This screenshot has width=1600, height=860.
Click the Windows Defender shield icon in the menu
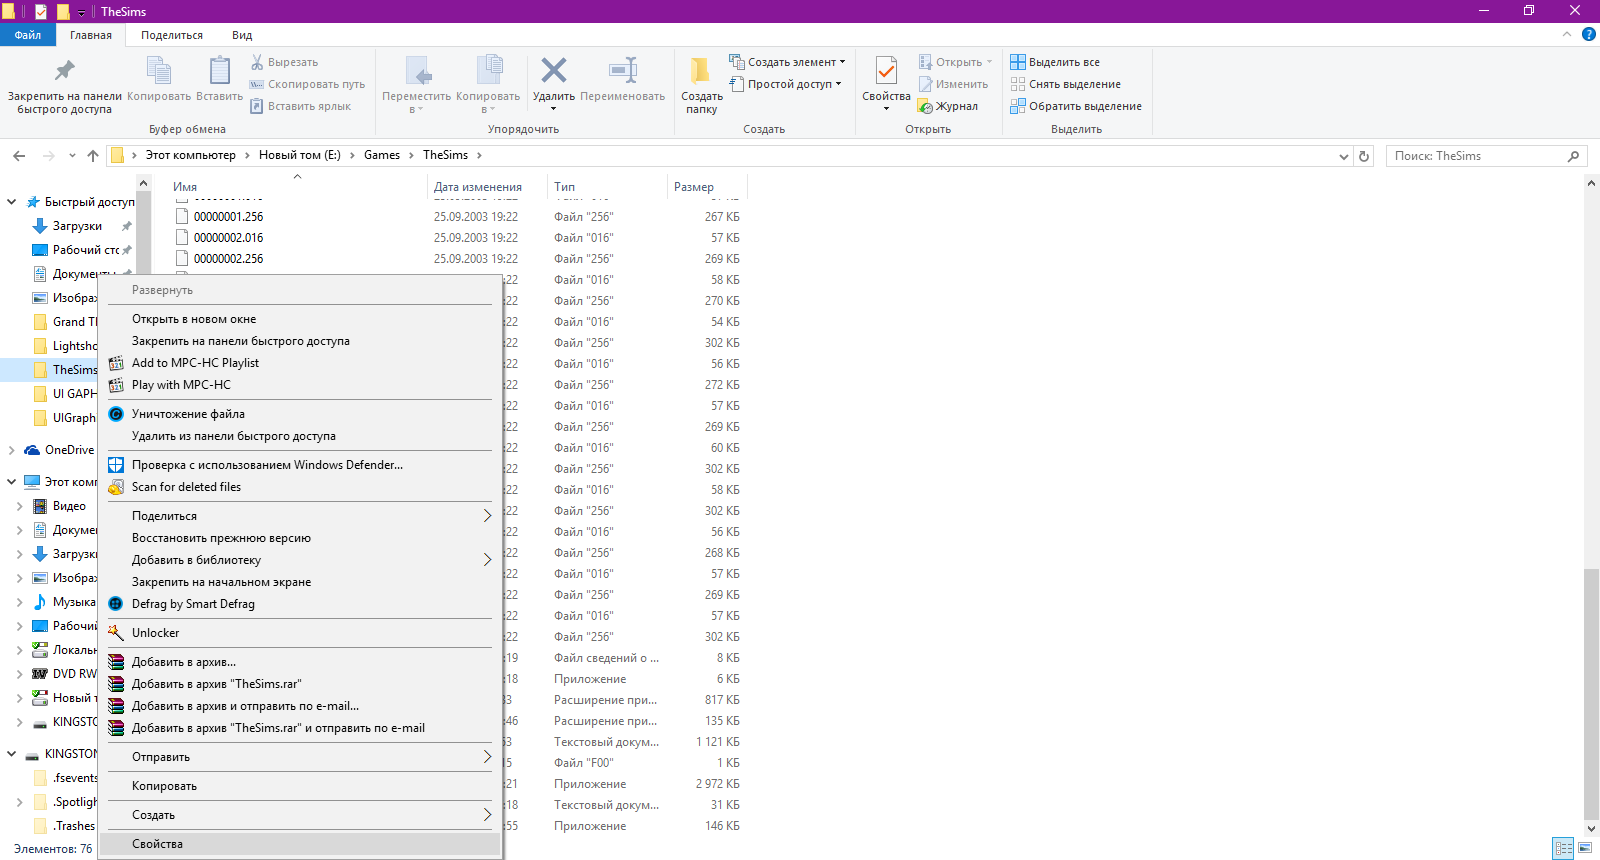(116, 465)
